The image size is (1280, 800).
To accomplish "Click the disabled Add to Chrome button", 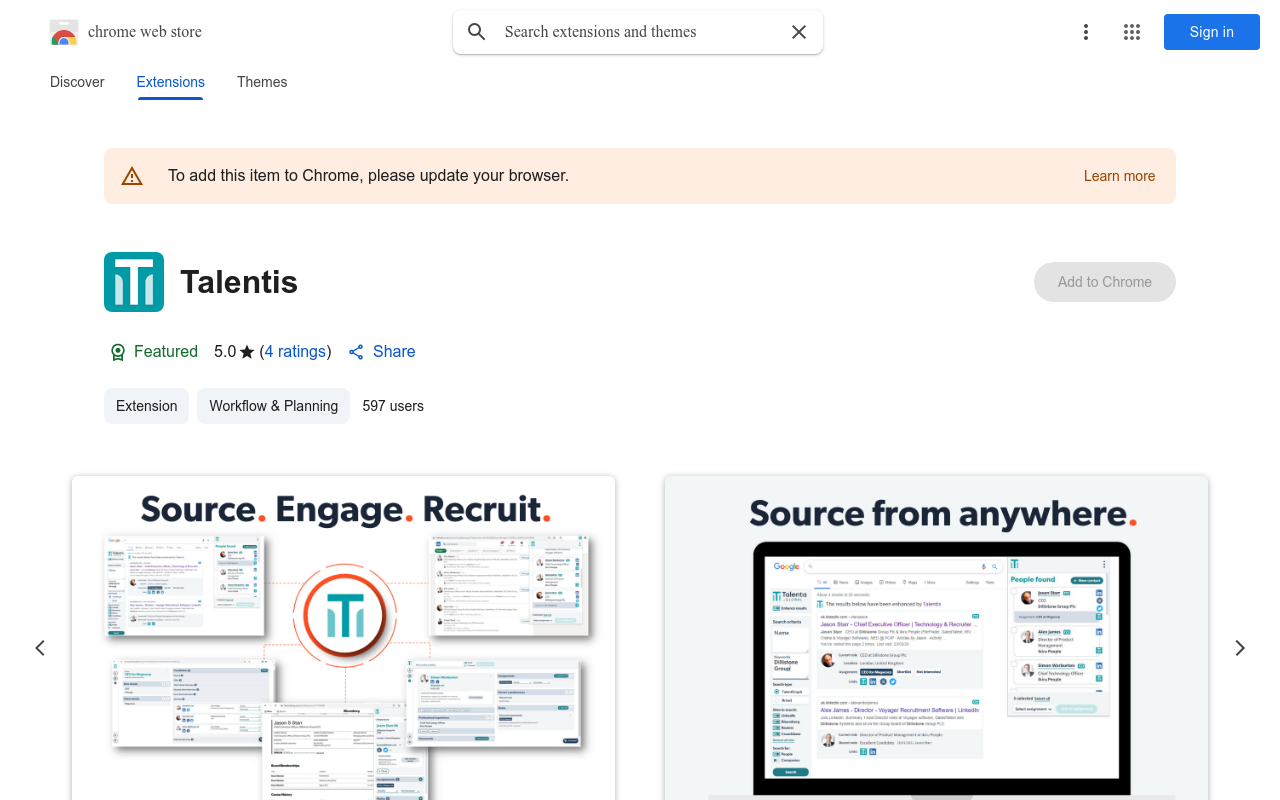I will tap(1105, 282).
